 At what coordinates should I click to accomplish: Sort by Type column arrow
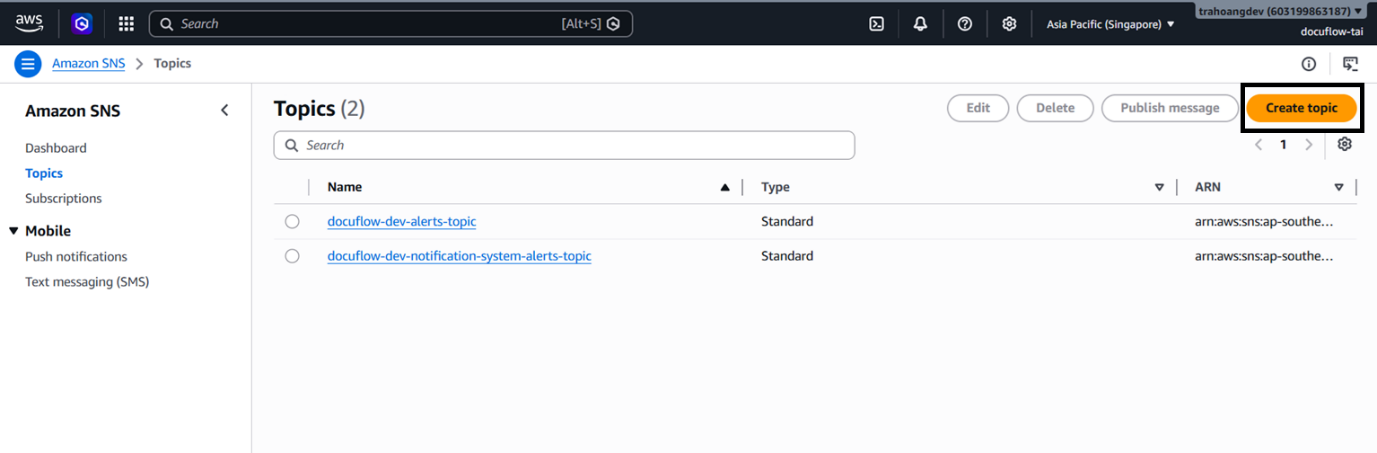click(1159, 187)
